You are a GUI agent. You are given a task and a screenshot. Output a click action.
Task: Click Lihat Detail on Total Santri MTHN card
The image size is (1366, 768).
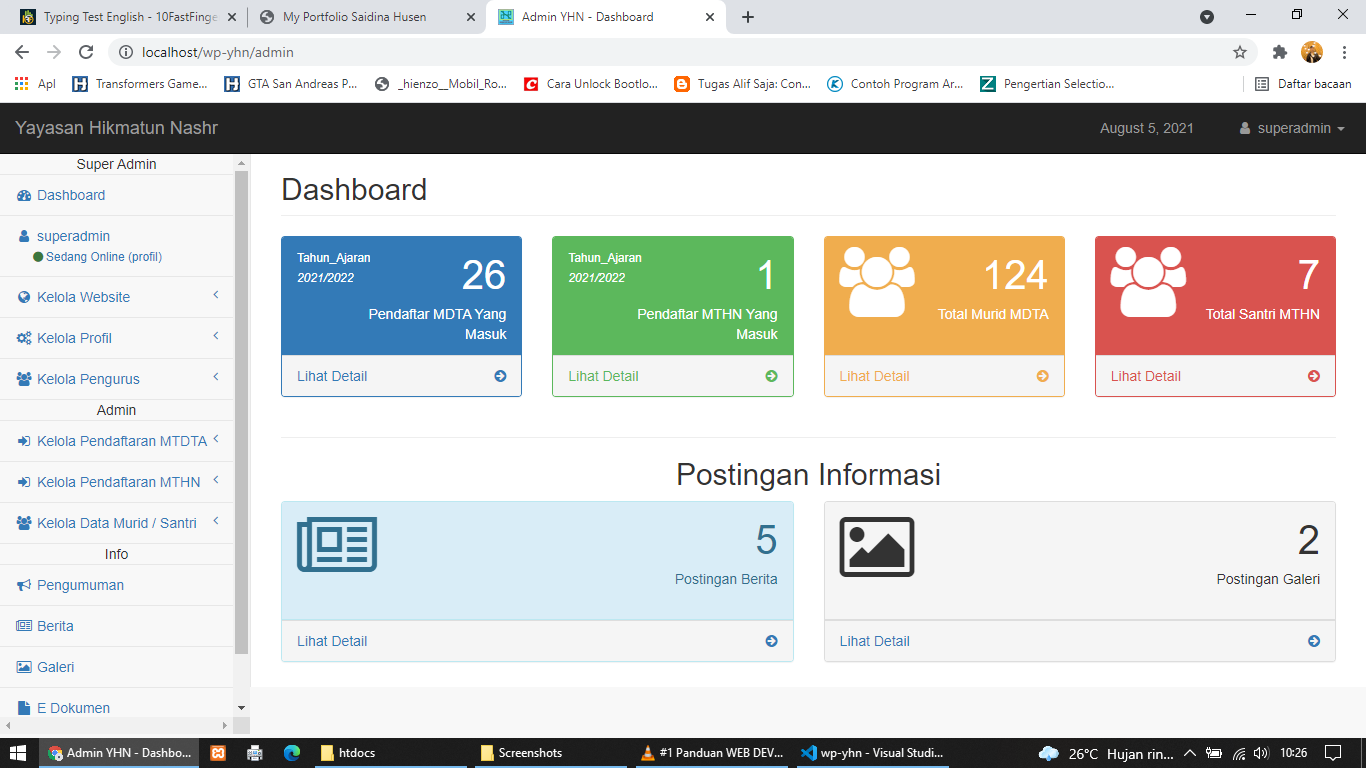coord(1146,376)
